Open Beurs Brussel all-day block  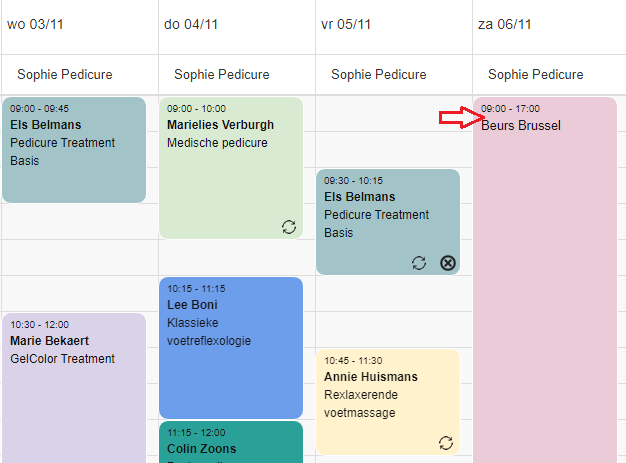pos(545,280)
